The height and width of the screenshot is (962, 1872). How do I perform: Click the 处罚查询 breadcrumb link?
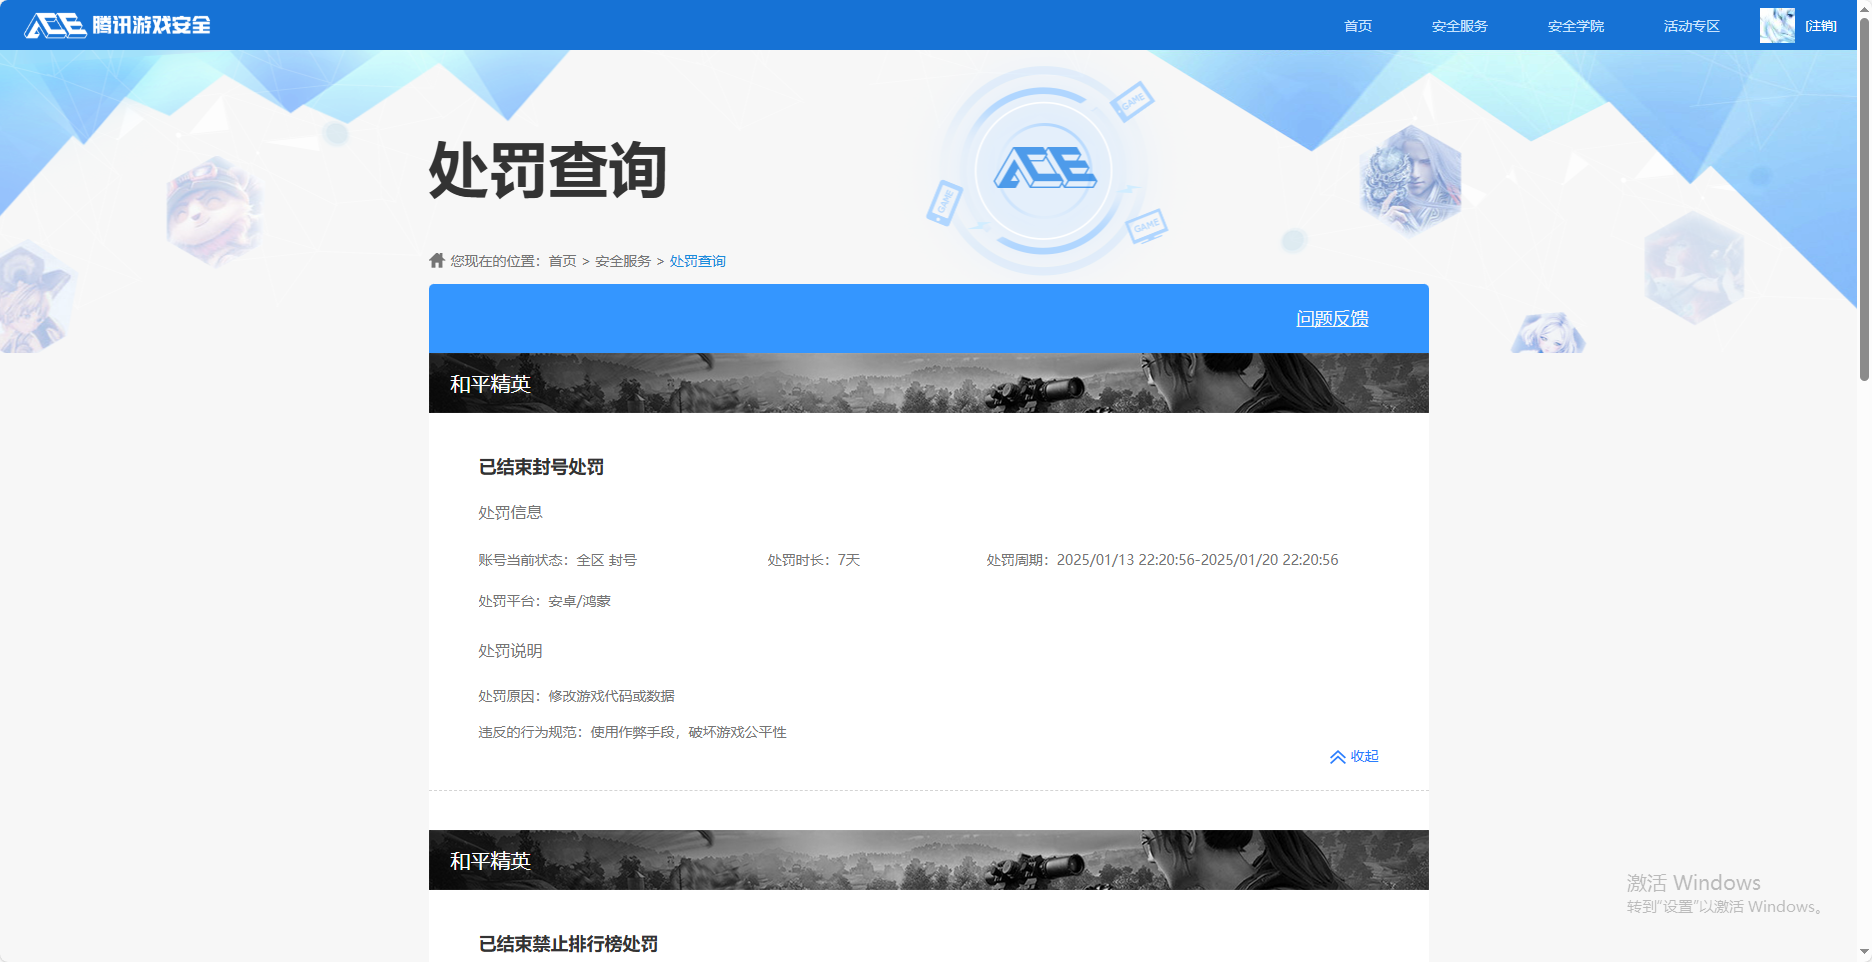tap(697, 261)
